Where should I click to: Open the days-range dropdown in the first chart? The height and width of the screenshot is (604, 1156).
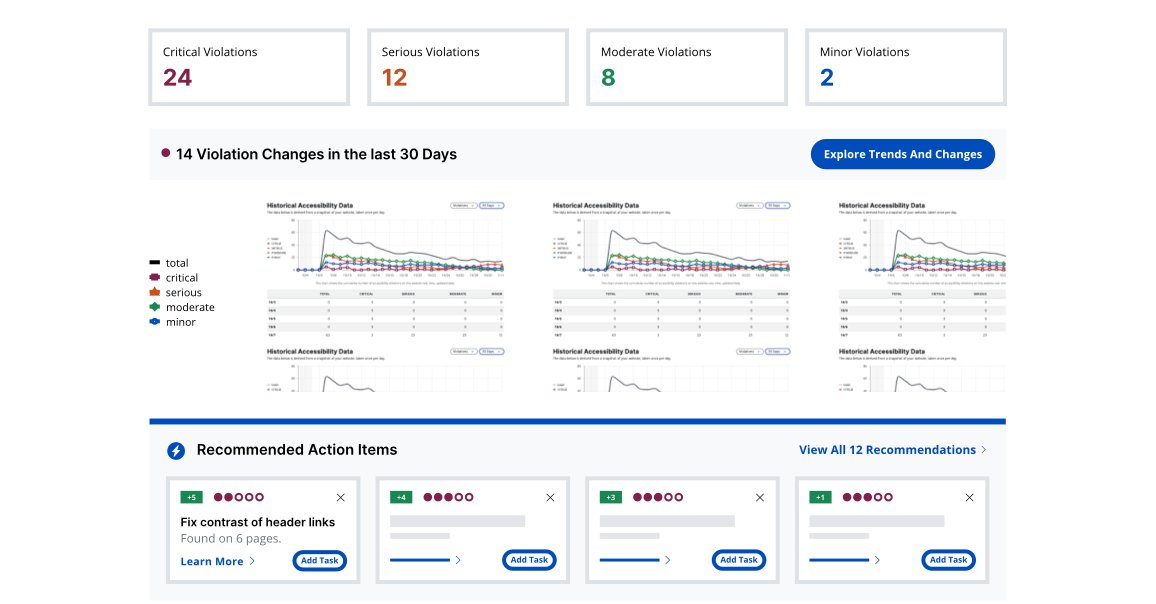click(x=491, y=206)
